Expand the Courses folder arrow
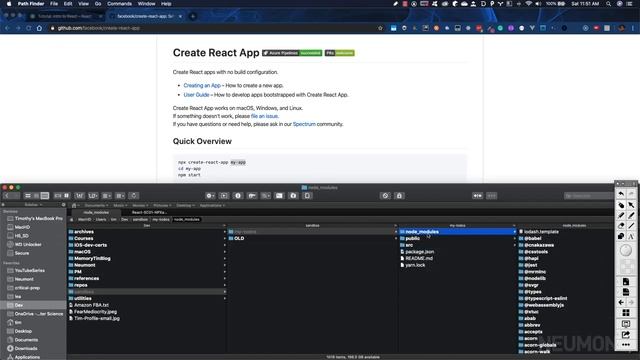Viewport: 640px width, 360px height. pyautogui.click(x=224, y=238)
